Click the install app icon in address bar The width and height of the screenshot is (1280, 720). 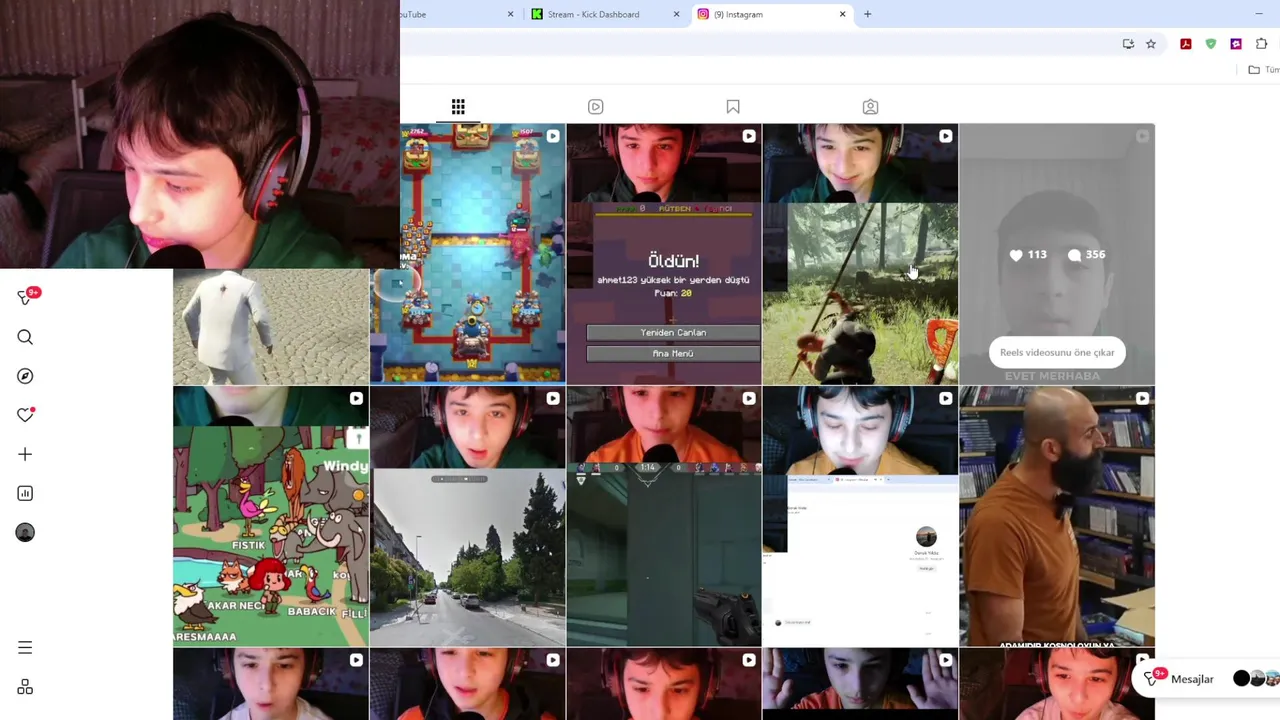click(1128, 44)
